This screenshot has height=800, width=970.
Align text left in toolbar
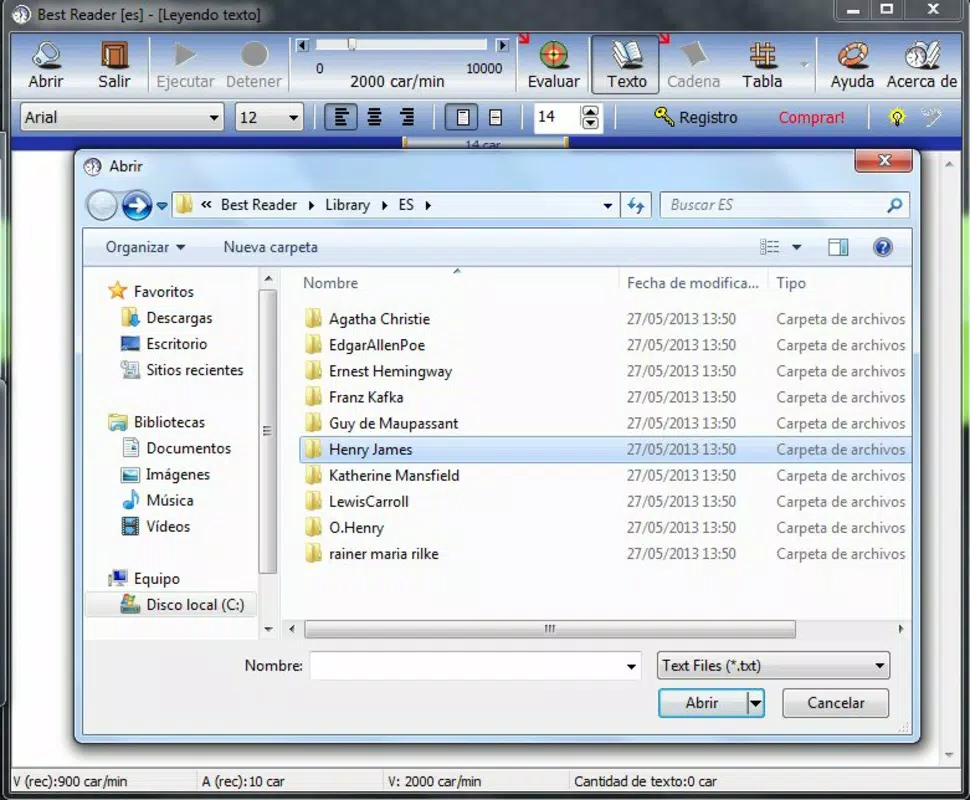click(341, 117)
